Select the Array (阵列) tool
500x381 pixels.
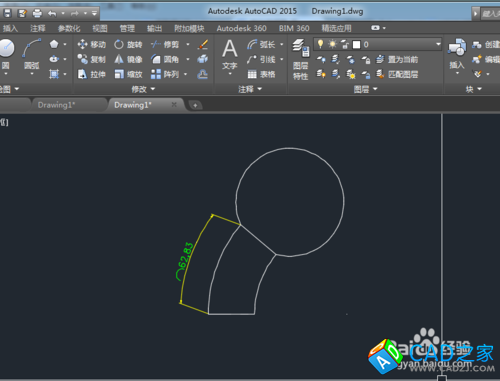[165, 74]
